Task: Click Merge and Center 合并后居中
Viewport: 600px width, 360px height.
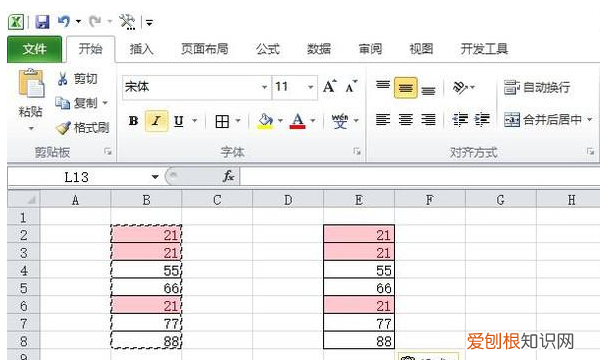Action: tap(543, 120)
